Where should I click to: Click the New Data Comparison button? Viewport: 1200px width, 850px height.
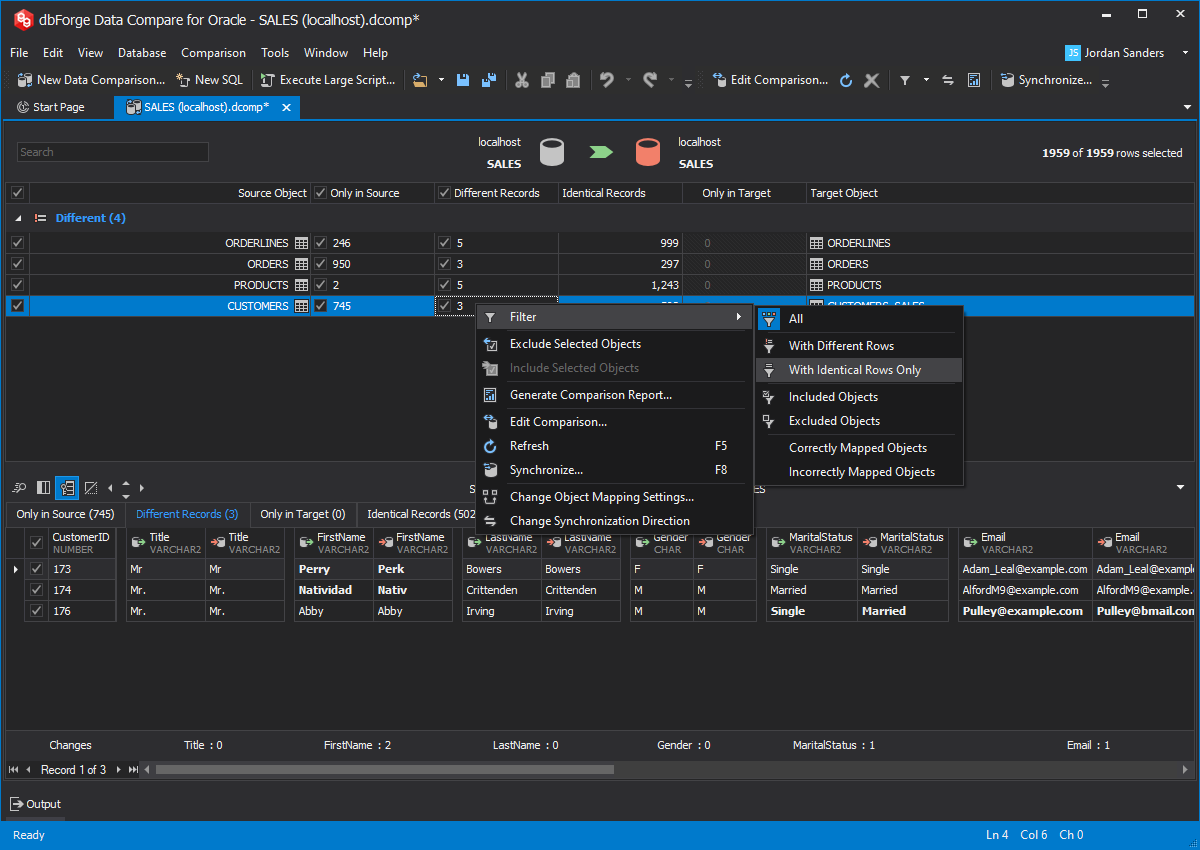pos(91,80)
